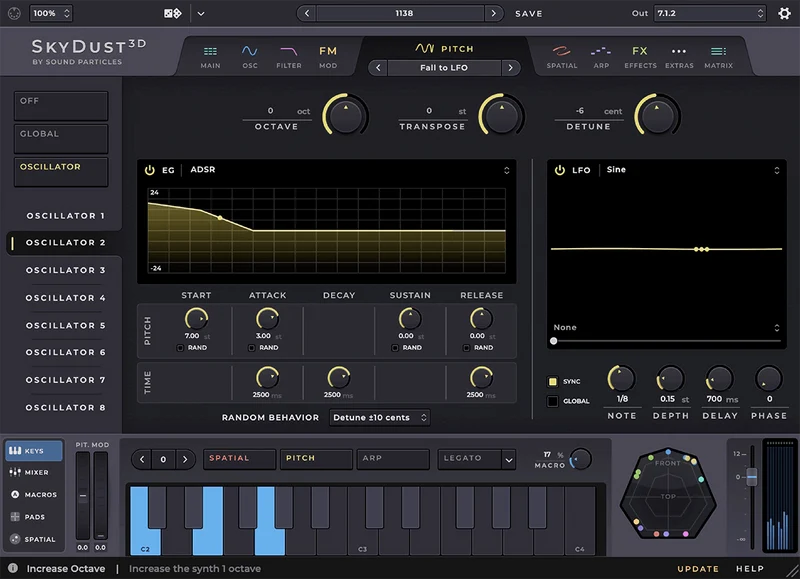Viewport: 800px width, 579px height.
Task: Enable RAND checkbox under START pitch
Action: pyautogui.click(x=180, y=348)
